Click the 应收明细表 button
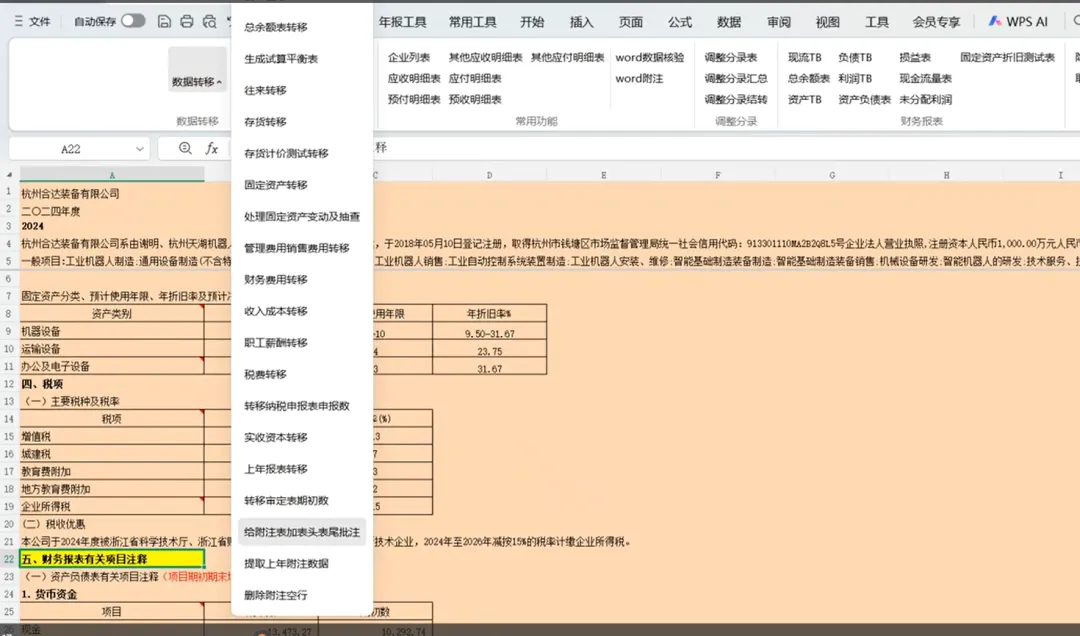Image resolution: width=1080 pixels, height=636 pixels. [414, 79]
